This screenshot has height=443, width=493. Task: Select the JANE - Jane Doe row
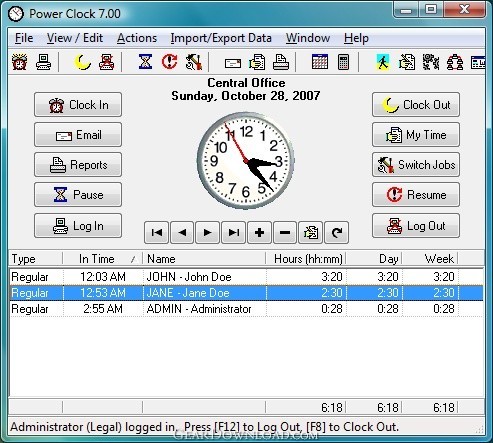[x=246, y=293]
